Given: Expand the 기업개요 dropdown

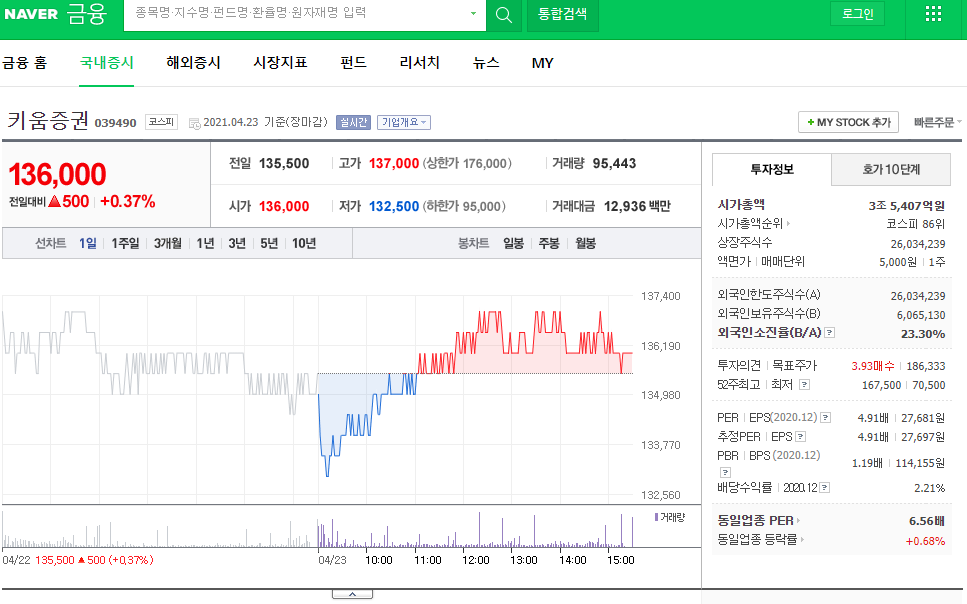Looking at the screenshot, I should point(404,122).
